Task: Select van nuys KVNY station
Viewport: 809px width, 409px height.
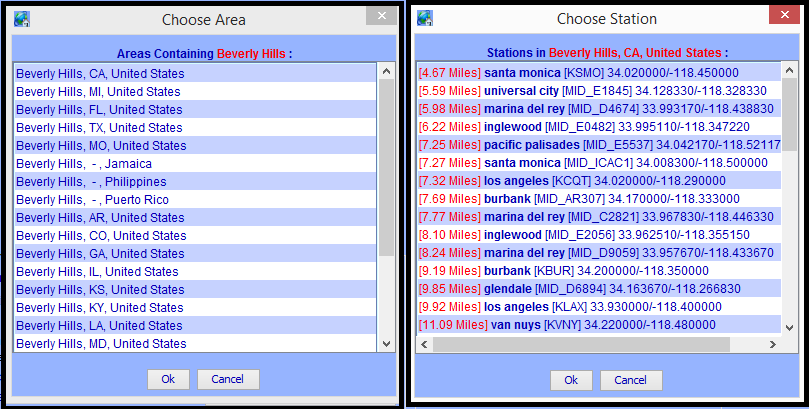Action: pos(600,325)
